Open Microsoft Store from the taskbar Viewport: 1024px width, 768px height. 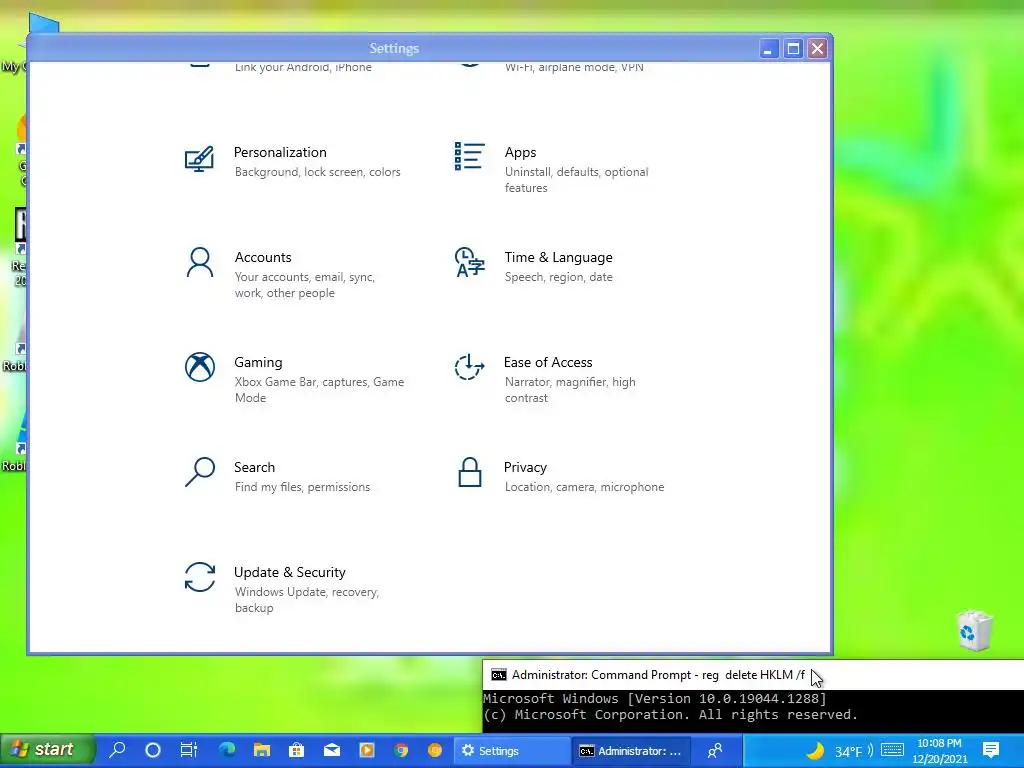click(297, 750)
